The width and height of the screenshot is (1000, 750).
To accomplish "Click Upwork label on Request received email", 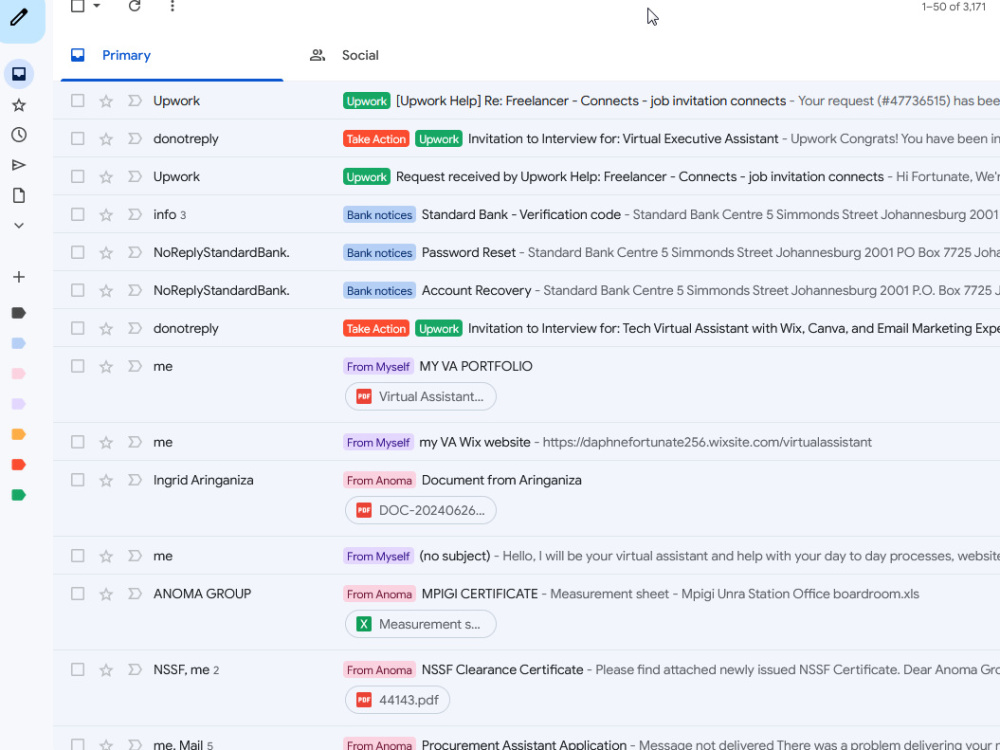I will [x=367, y=177].
